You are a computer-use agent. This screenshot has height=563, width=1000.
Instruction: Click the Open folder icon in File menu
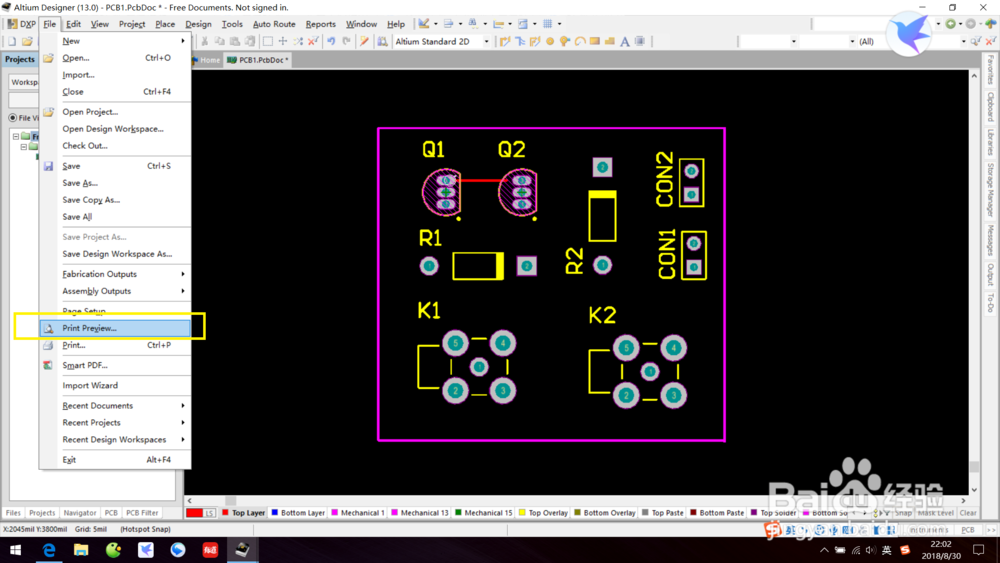point(48,58)
